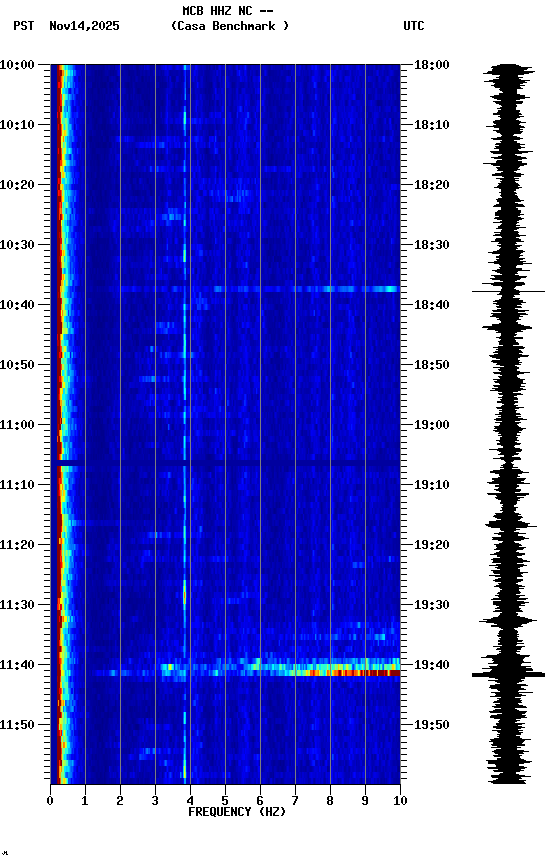Click the '19:50' UTC time label

pos(432,726)
